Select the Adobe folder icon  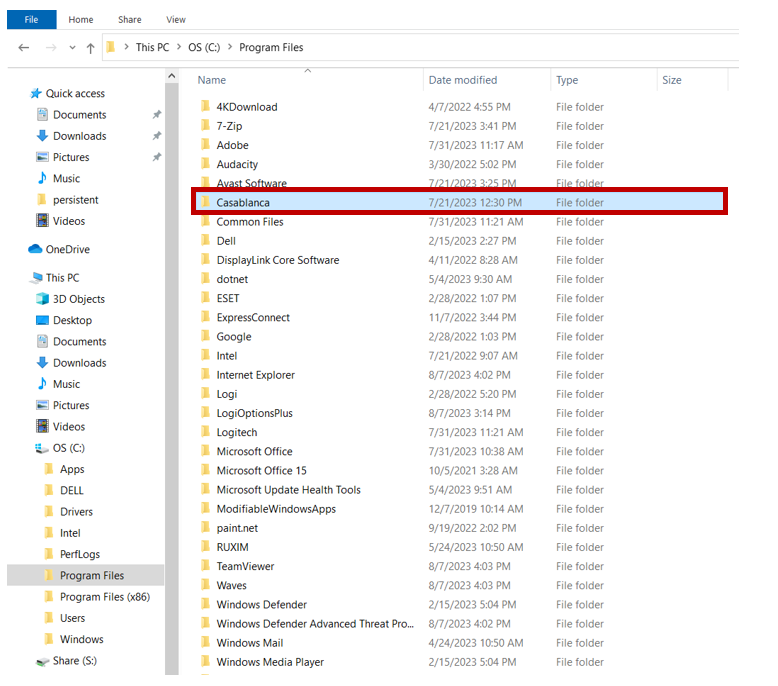tap(205, 144)
